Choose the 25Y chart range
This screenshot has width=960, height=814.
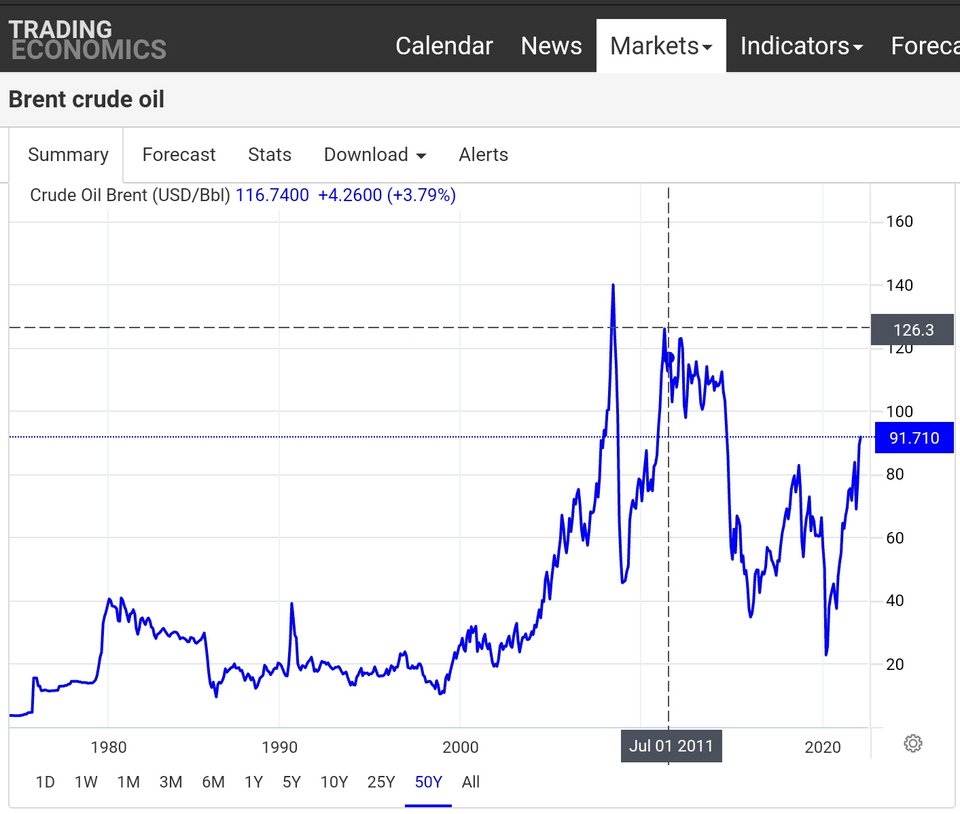381,782
